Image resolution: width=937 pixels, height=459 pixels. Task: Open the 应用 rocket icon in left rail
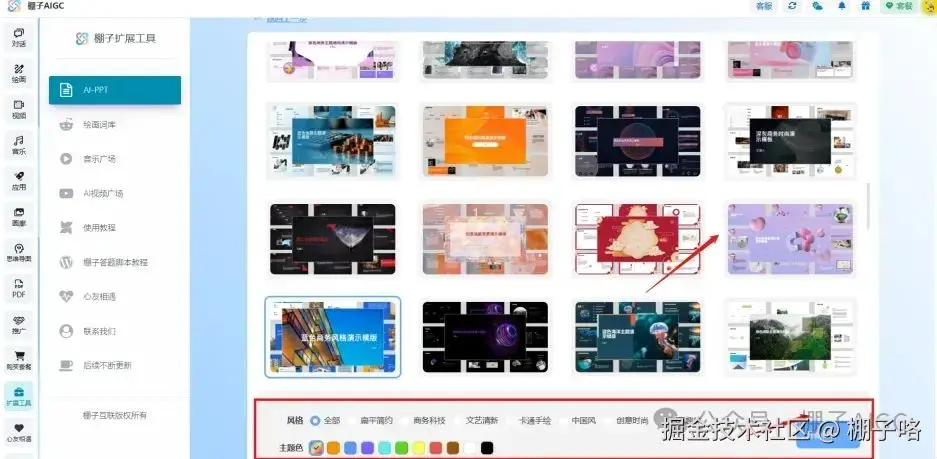(19, 180)
